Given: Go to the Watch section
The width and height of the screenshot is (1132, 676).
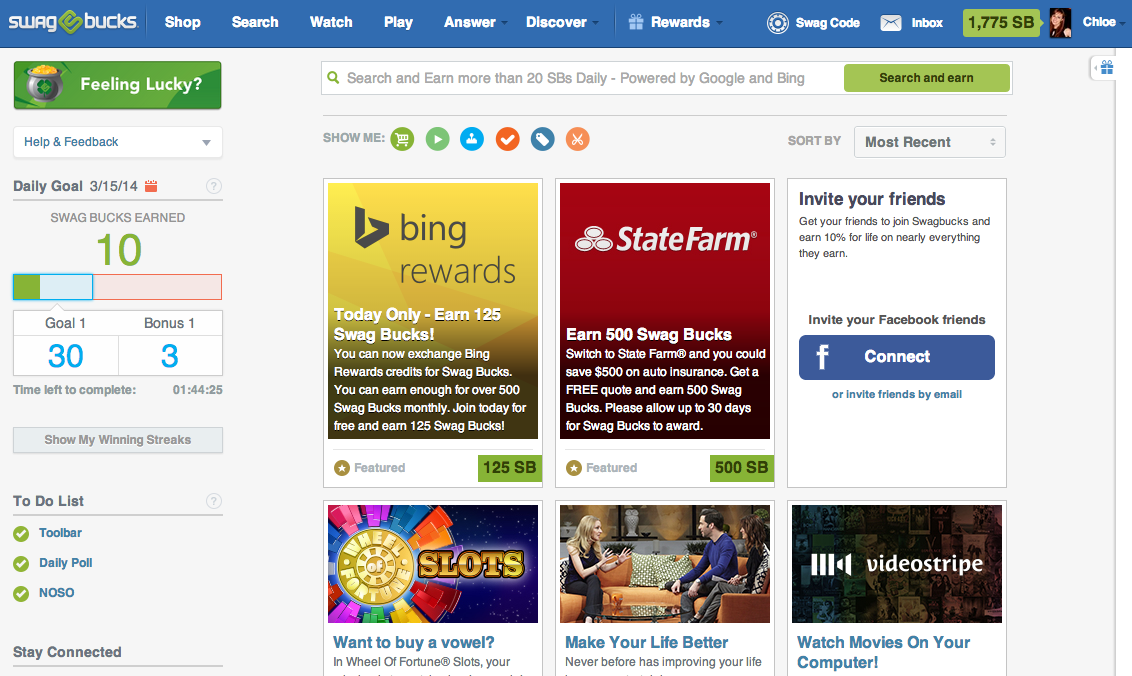Looking at the screenshot, I should click(x=331, y=22).
